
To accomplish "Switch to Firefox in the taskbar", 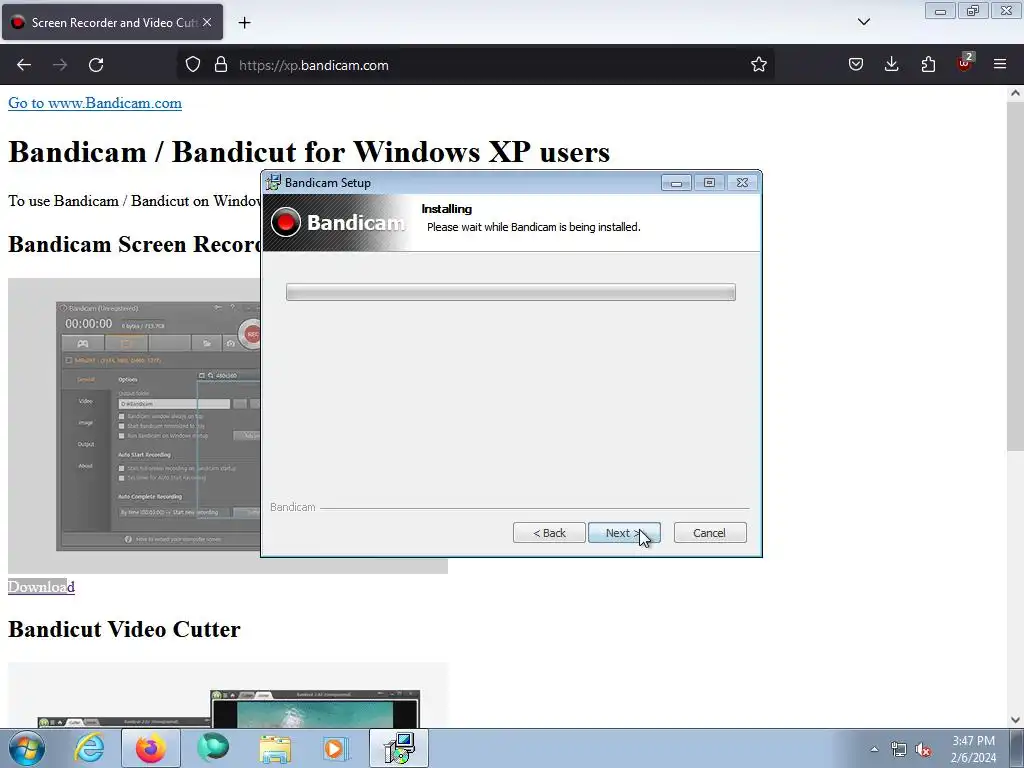I will click(151, 748).
